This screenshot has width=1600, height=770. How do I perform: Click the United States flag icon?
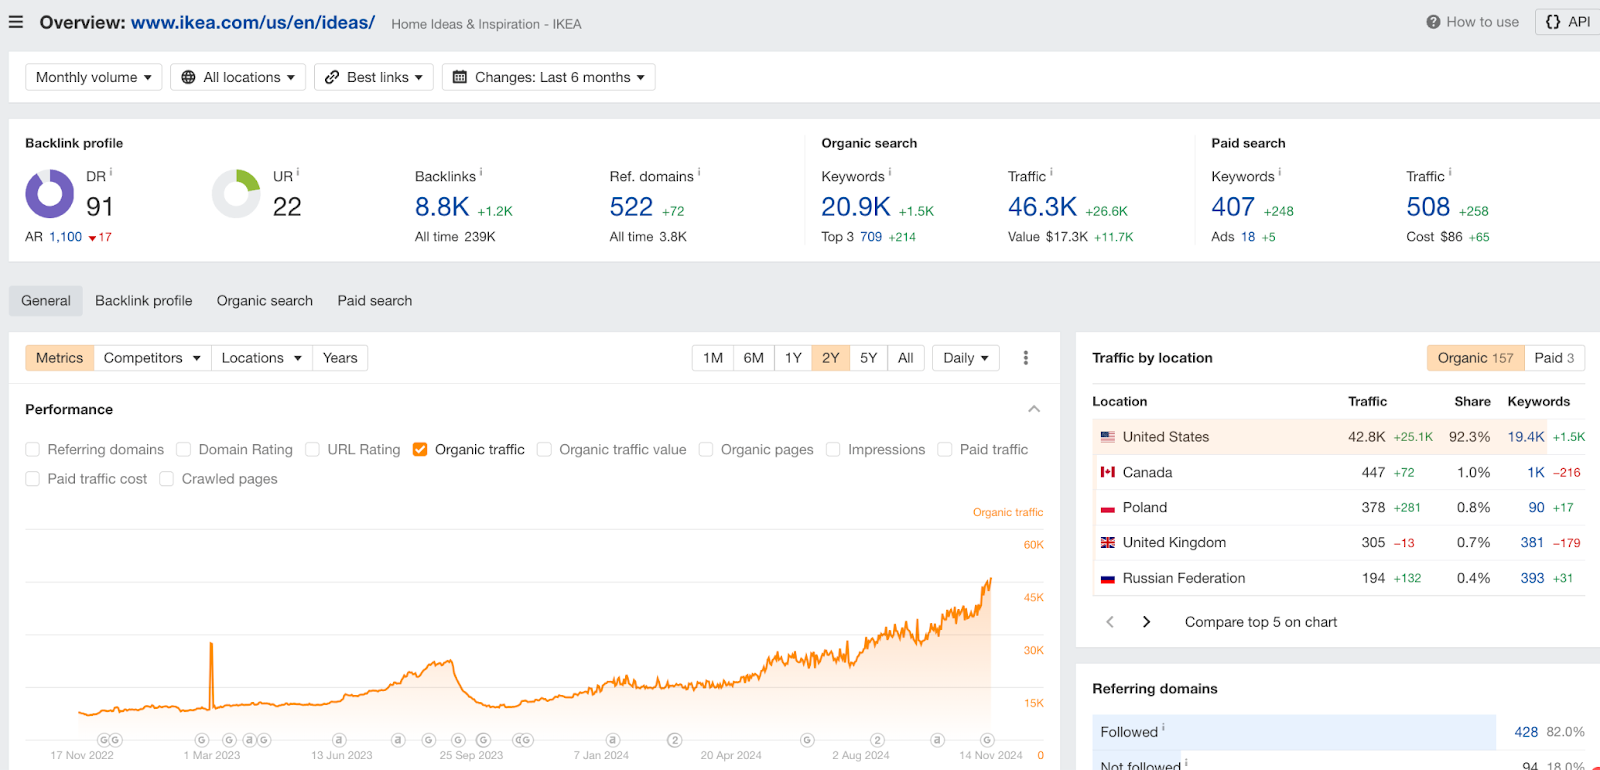click(1108, 437)
